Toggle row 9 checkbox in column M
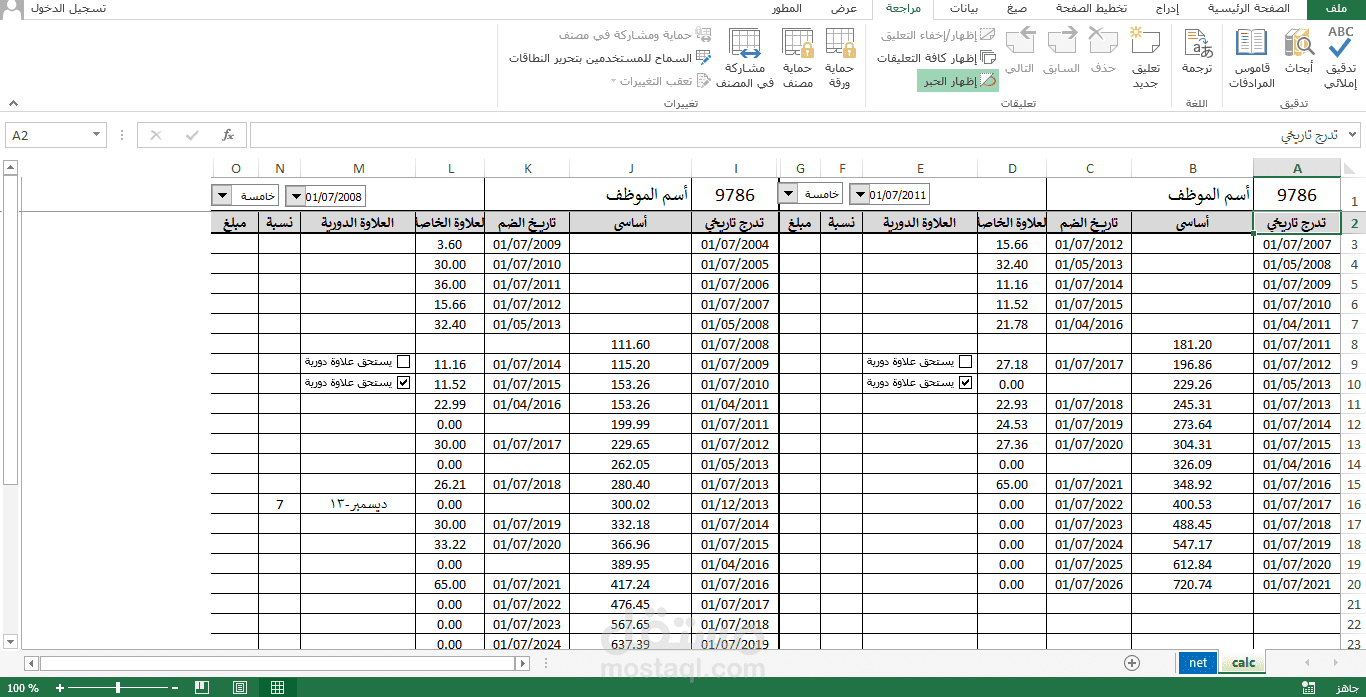Screen dimensions: 1366x697 point(403,362)
